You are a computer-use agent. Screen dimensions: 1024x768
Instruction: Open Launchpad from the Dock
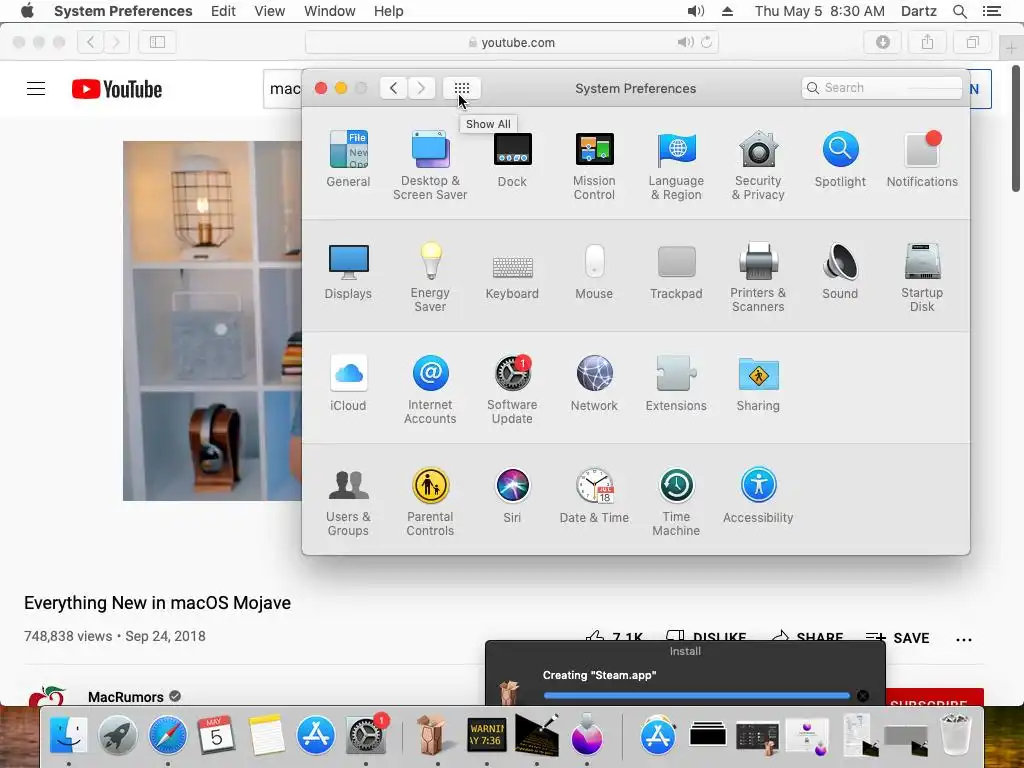tap(118, 735)
